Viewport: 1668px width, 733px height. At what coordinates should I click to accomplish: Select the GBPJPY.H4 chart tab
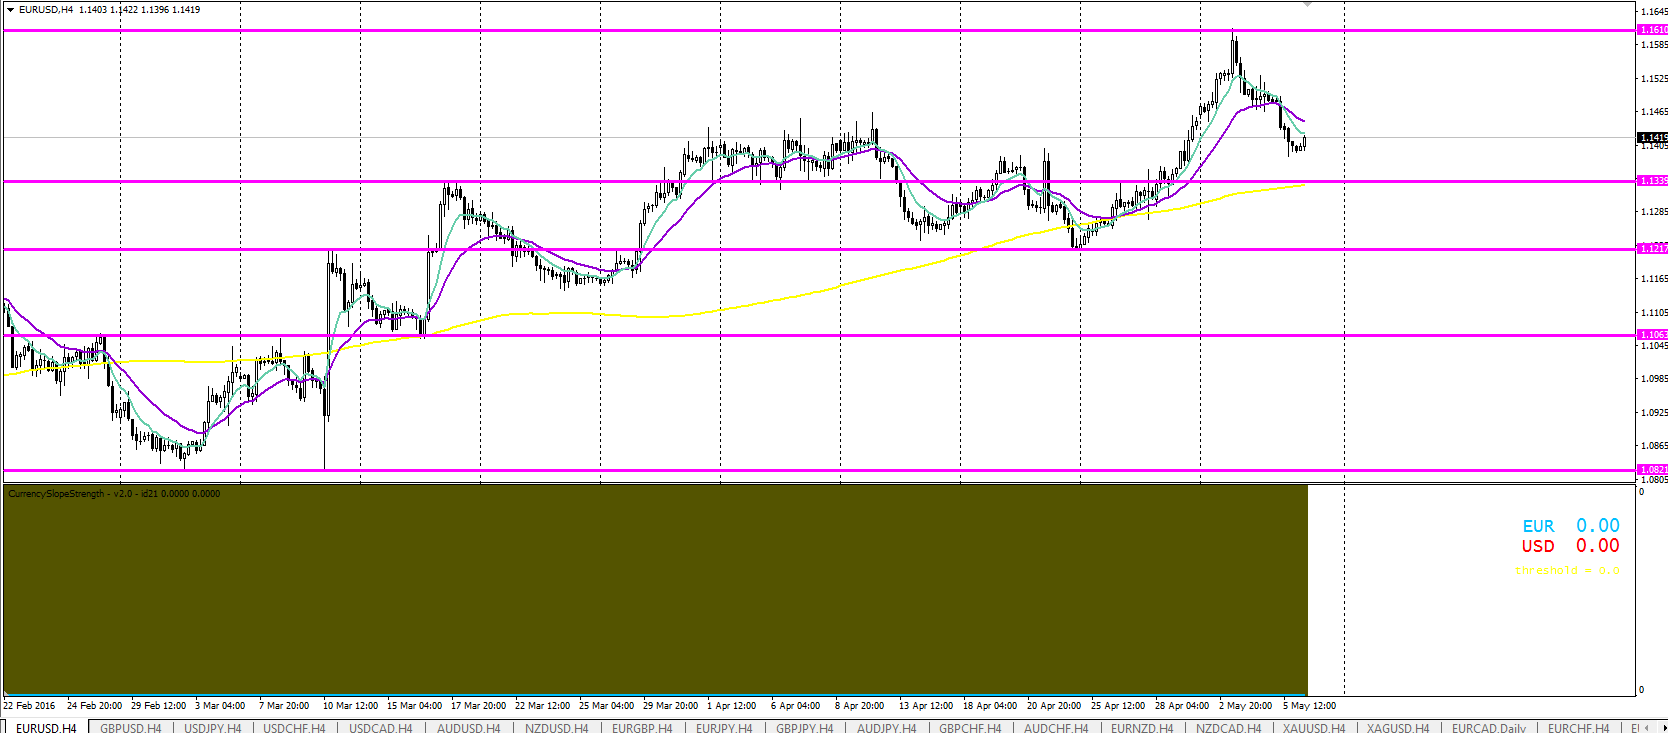pos(804,728)
